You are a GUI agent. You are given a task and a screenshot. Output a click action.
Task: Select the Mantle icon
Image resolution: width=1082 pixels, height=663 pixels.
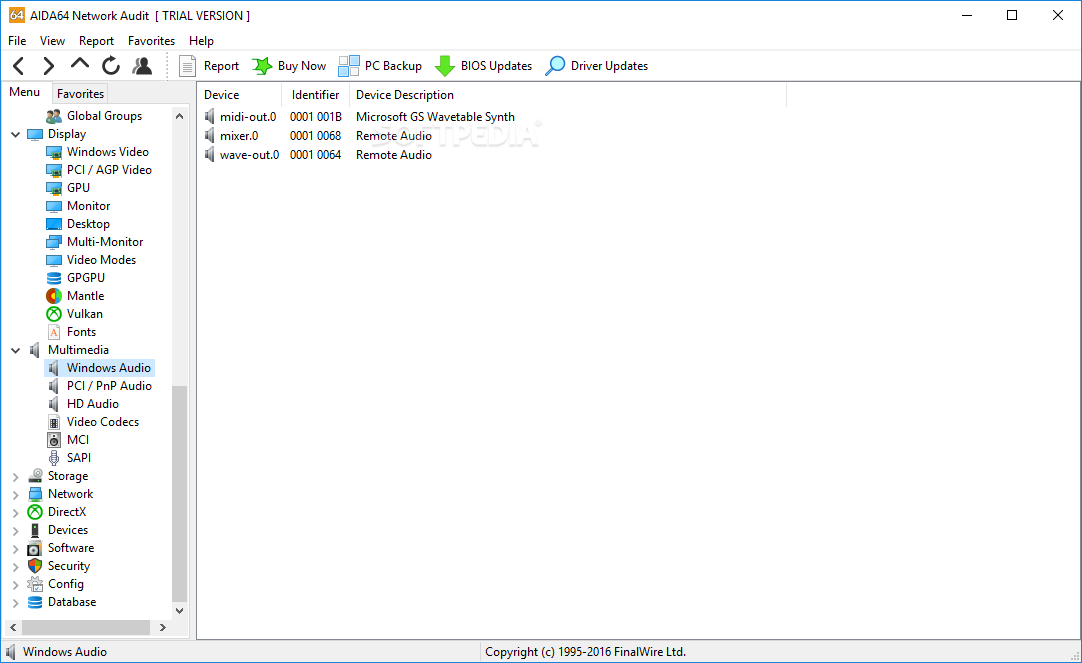(x=54, y=296)
